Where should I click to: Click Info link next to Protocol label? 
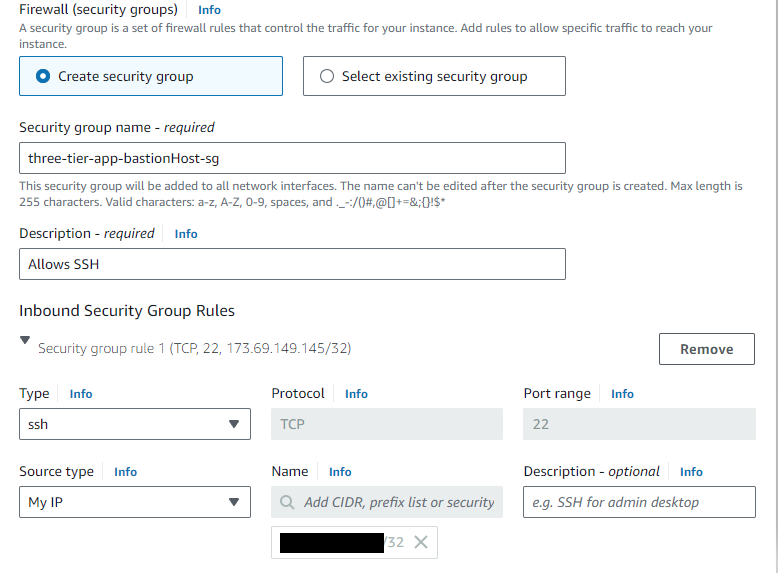coord(356,394)
